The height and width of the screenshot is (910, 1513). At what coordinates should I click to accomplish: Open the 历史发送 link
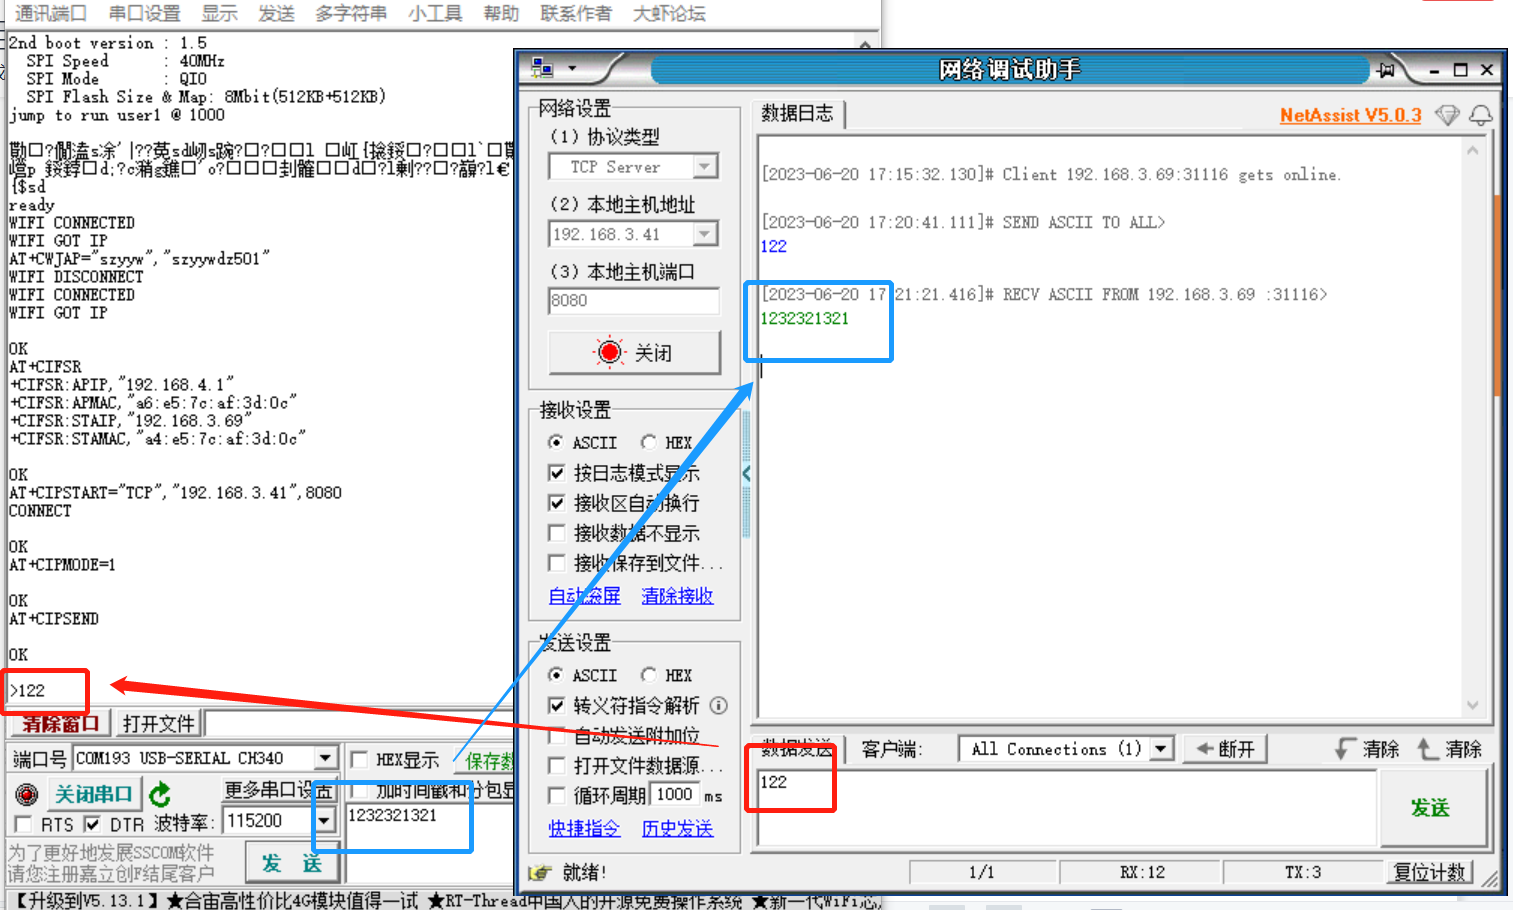pos(677,828)
